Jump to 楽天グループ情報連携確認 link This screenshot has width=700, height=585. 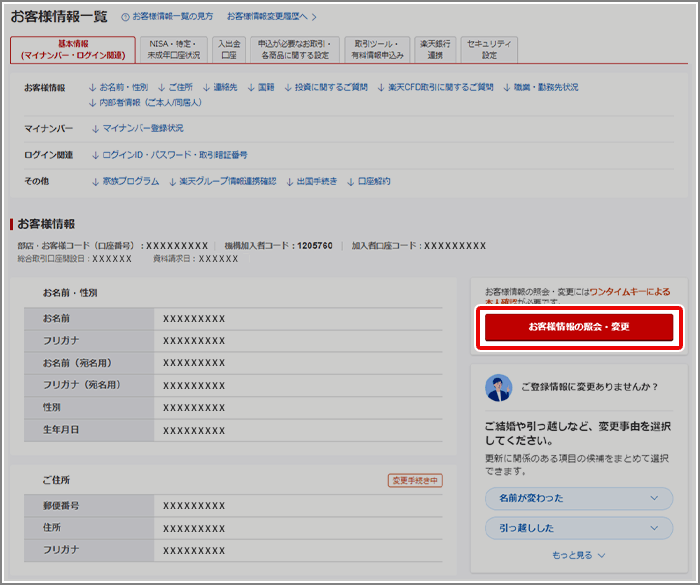pos(222,181)
